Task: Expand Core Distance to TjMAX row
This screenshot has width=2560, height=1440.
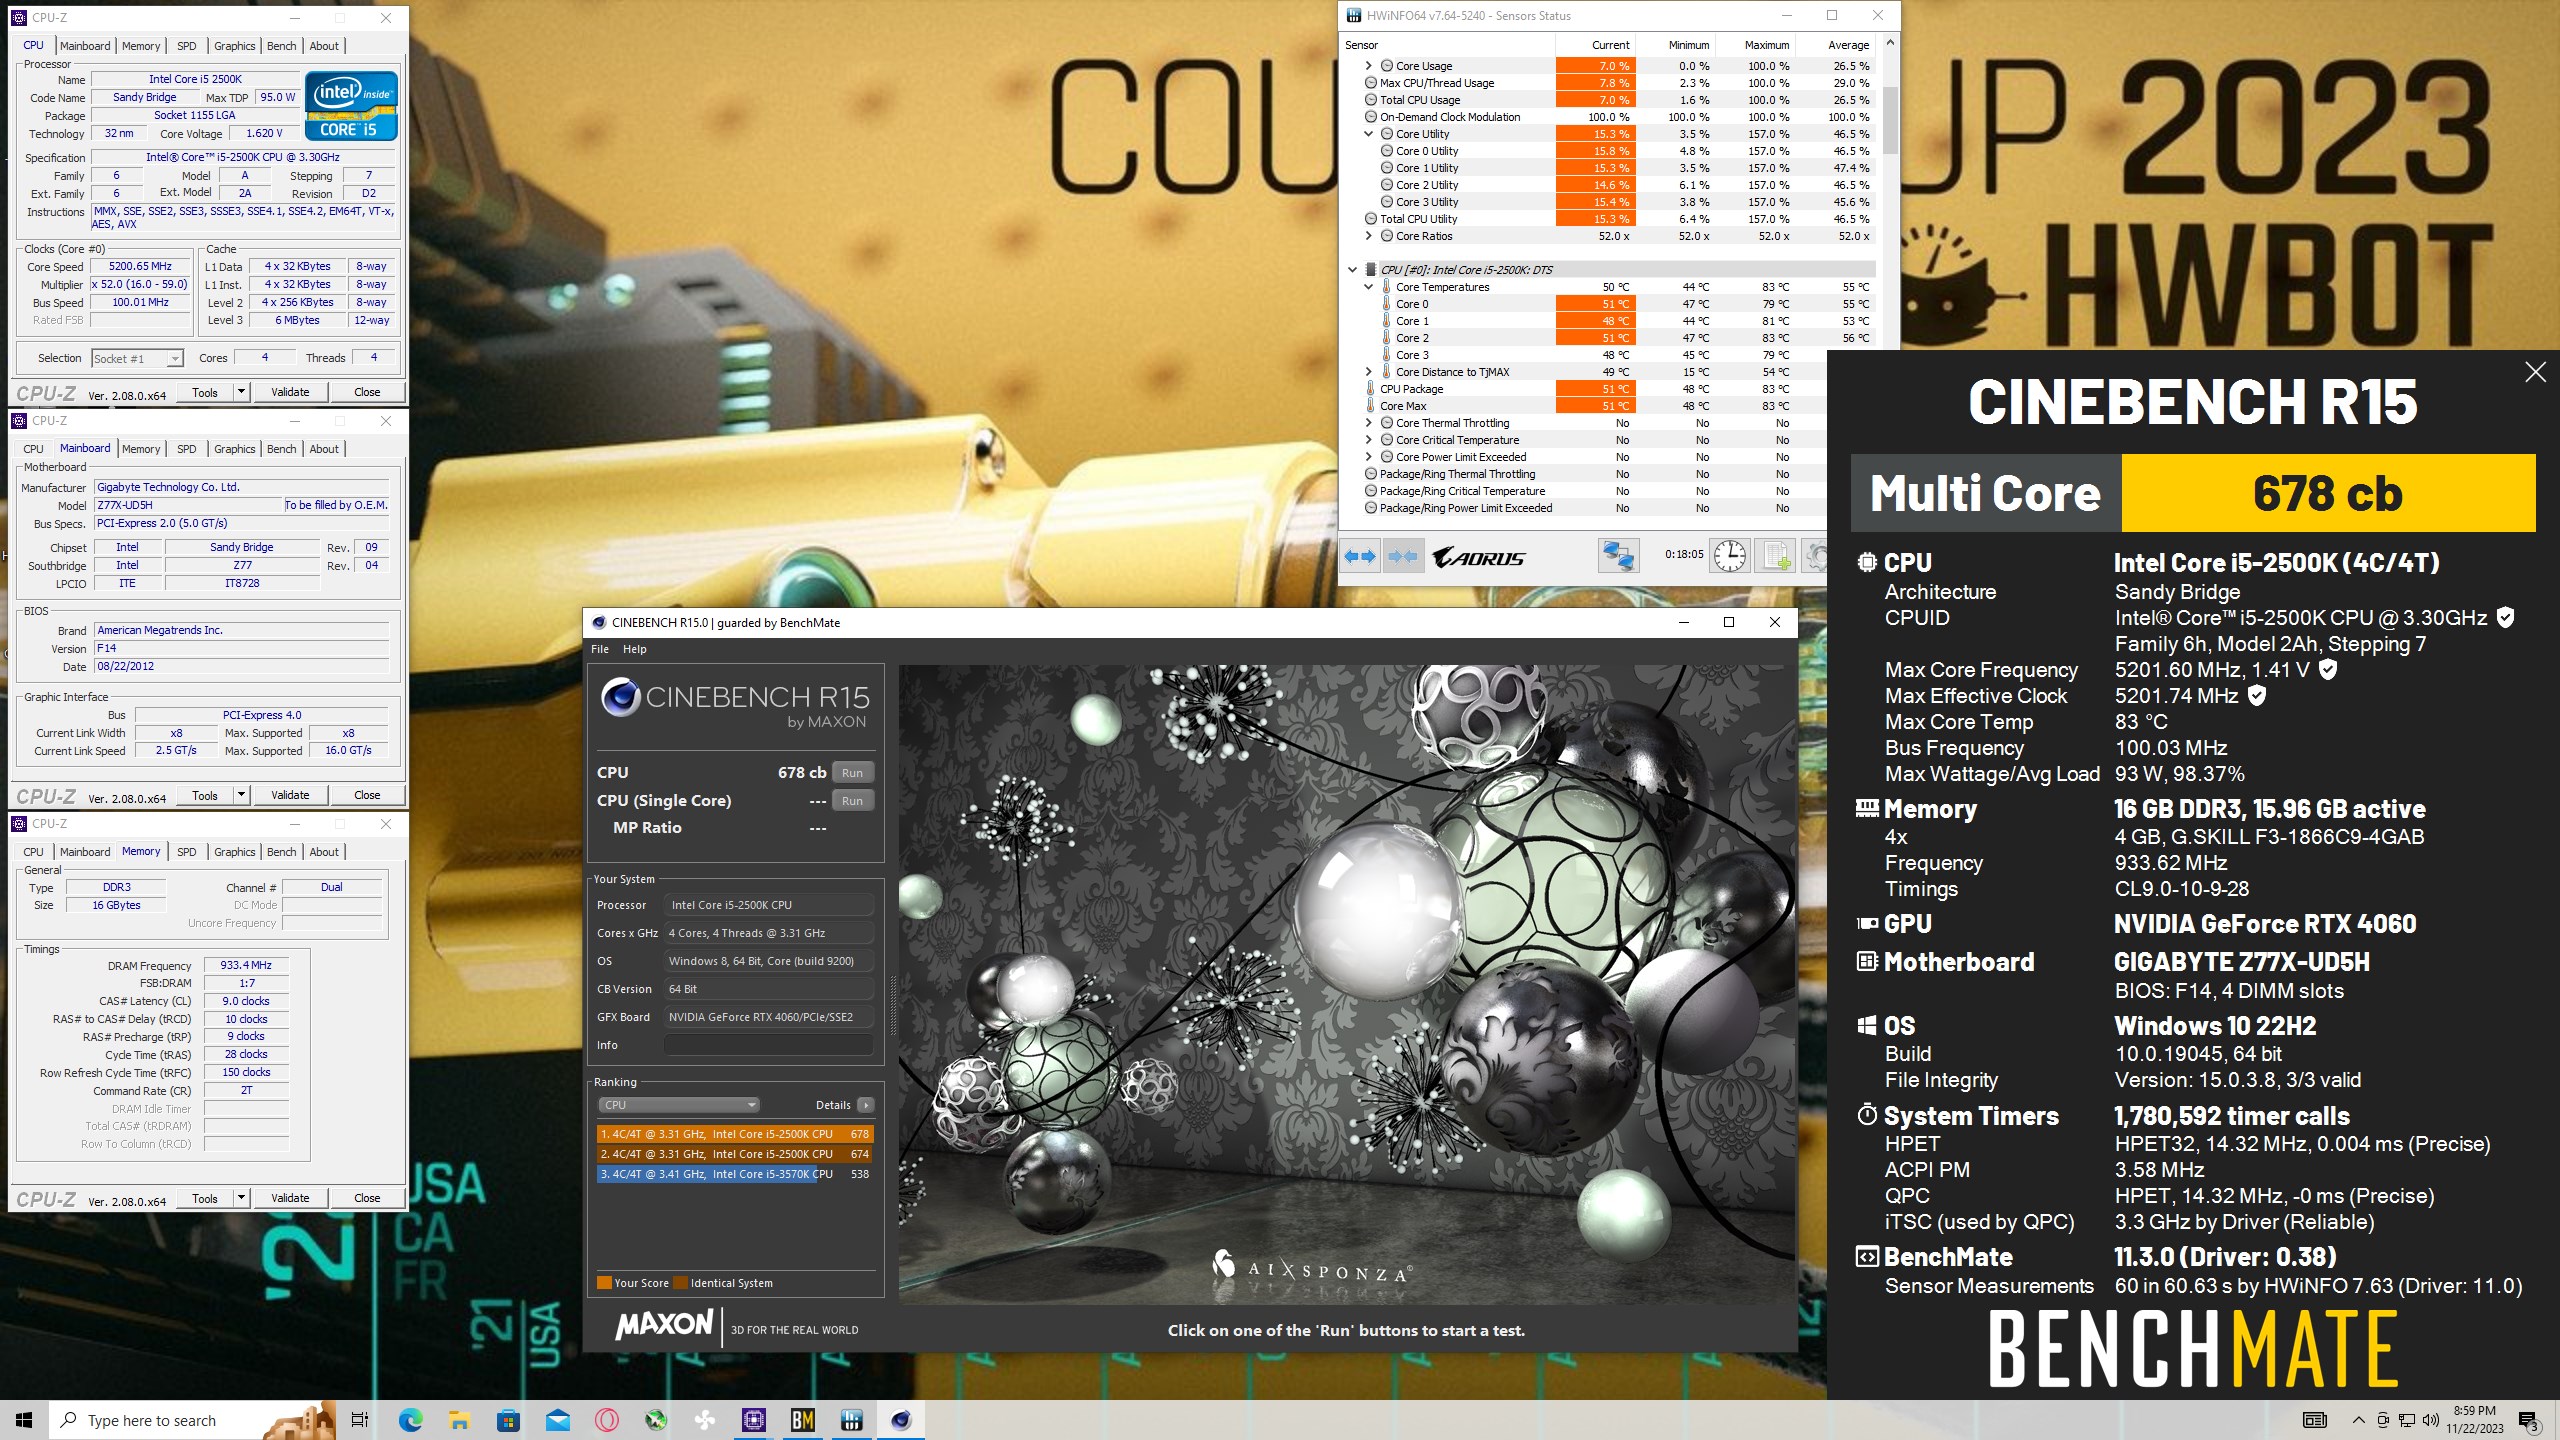Action: (1368, 372)
